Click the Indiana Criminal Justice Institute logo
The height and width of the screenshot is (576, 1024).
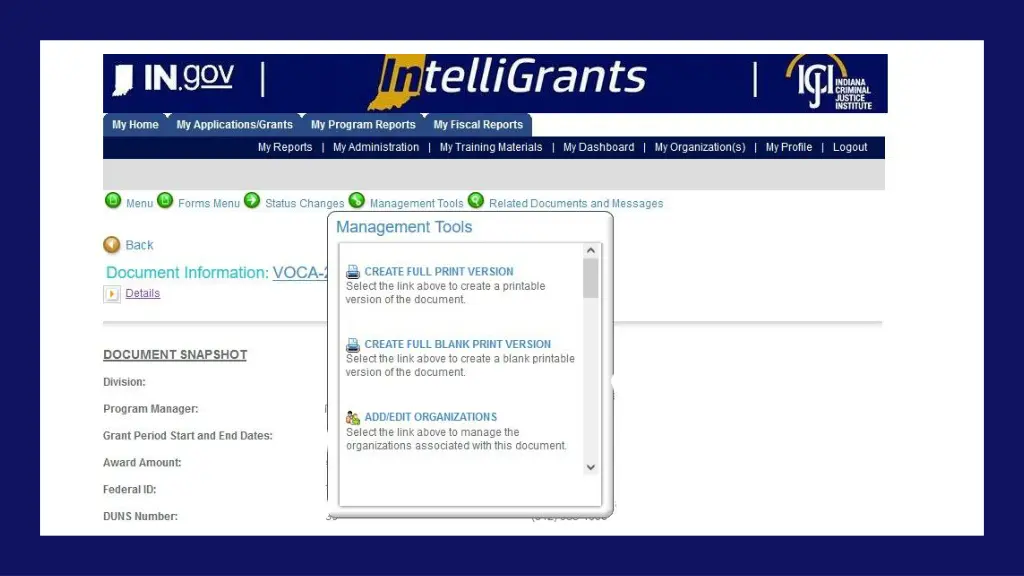pyautogui.click(x=829, y=83)
